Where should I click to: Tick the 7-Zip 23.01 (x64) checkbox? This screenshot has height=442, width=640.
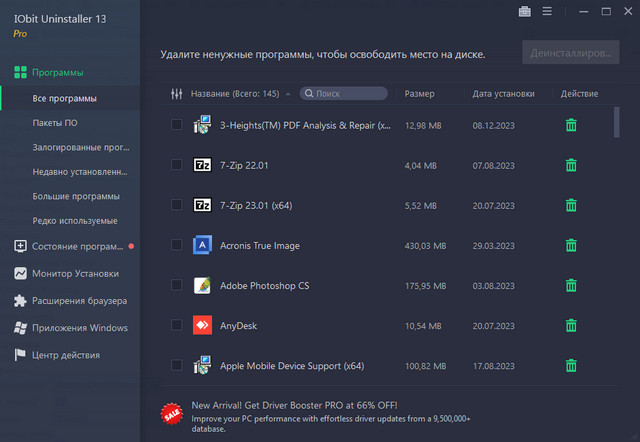pos(177,205)
